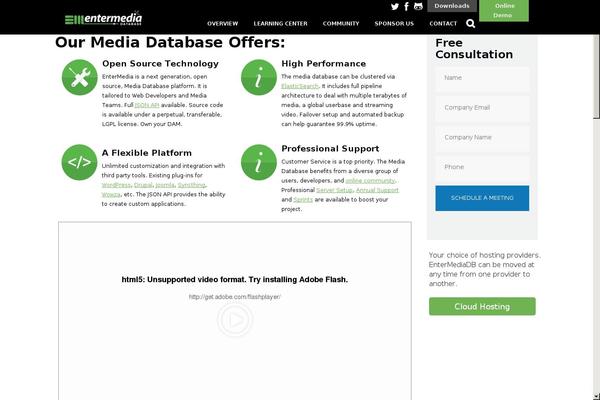Focus the Company Name input field

pos(482,137)
